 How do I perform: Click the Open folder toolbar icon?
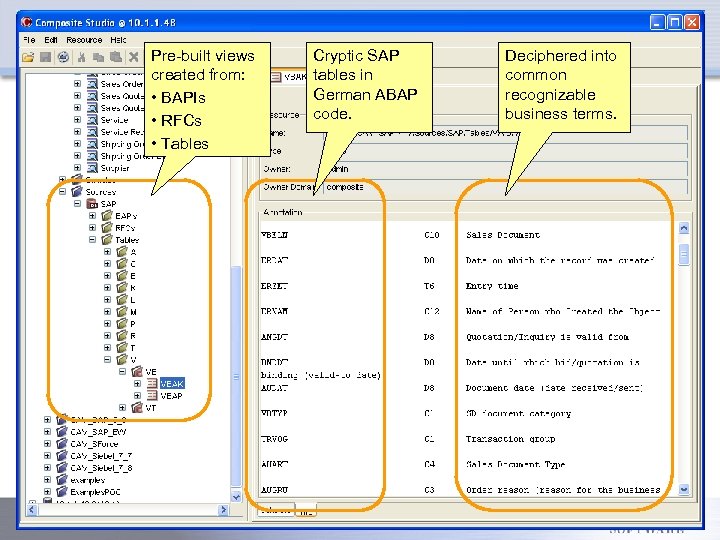(x=28, y=57)
